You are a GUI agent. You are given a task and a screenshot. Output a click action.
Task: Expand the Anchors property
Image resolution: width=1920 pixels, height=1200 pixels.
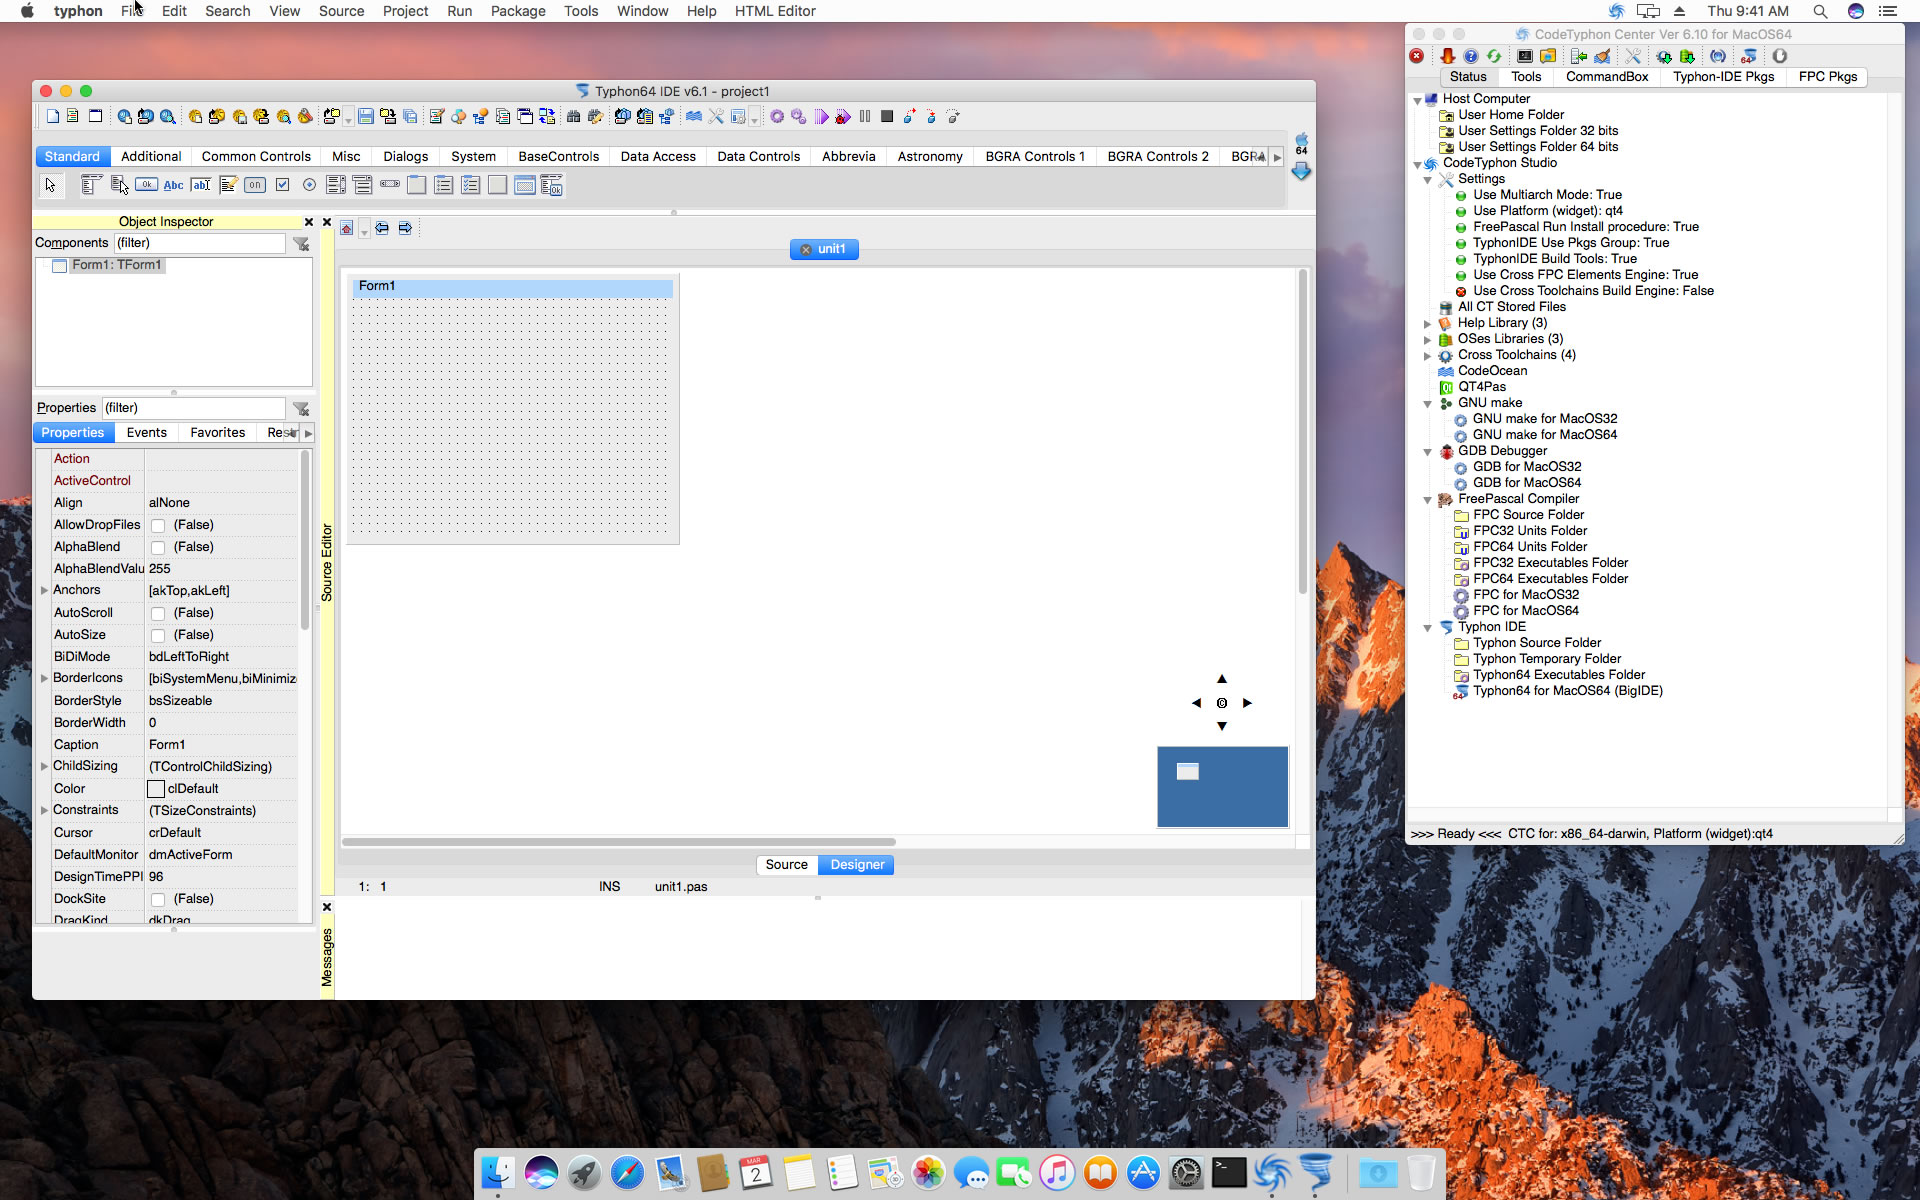pyautogui.click(x=44, y=591)
